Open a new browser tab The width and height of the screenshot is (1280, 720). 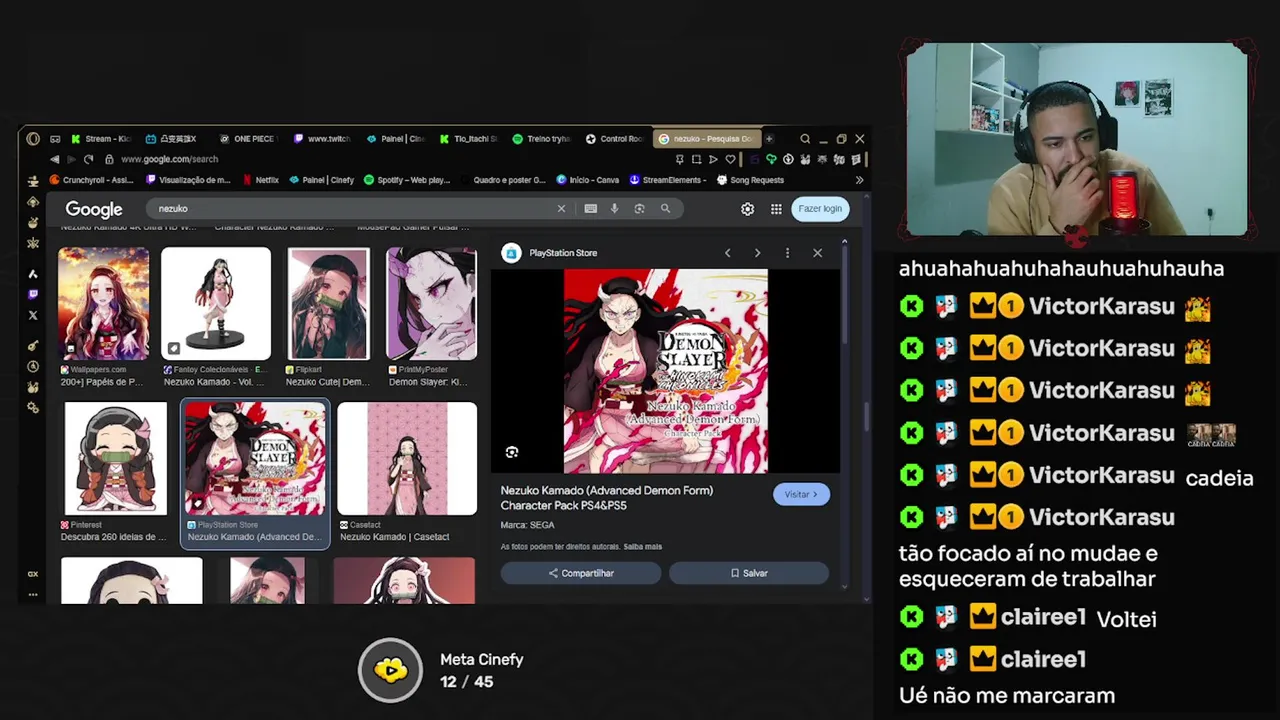769,139
